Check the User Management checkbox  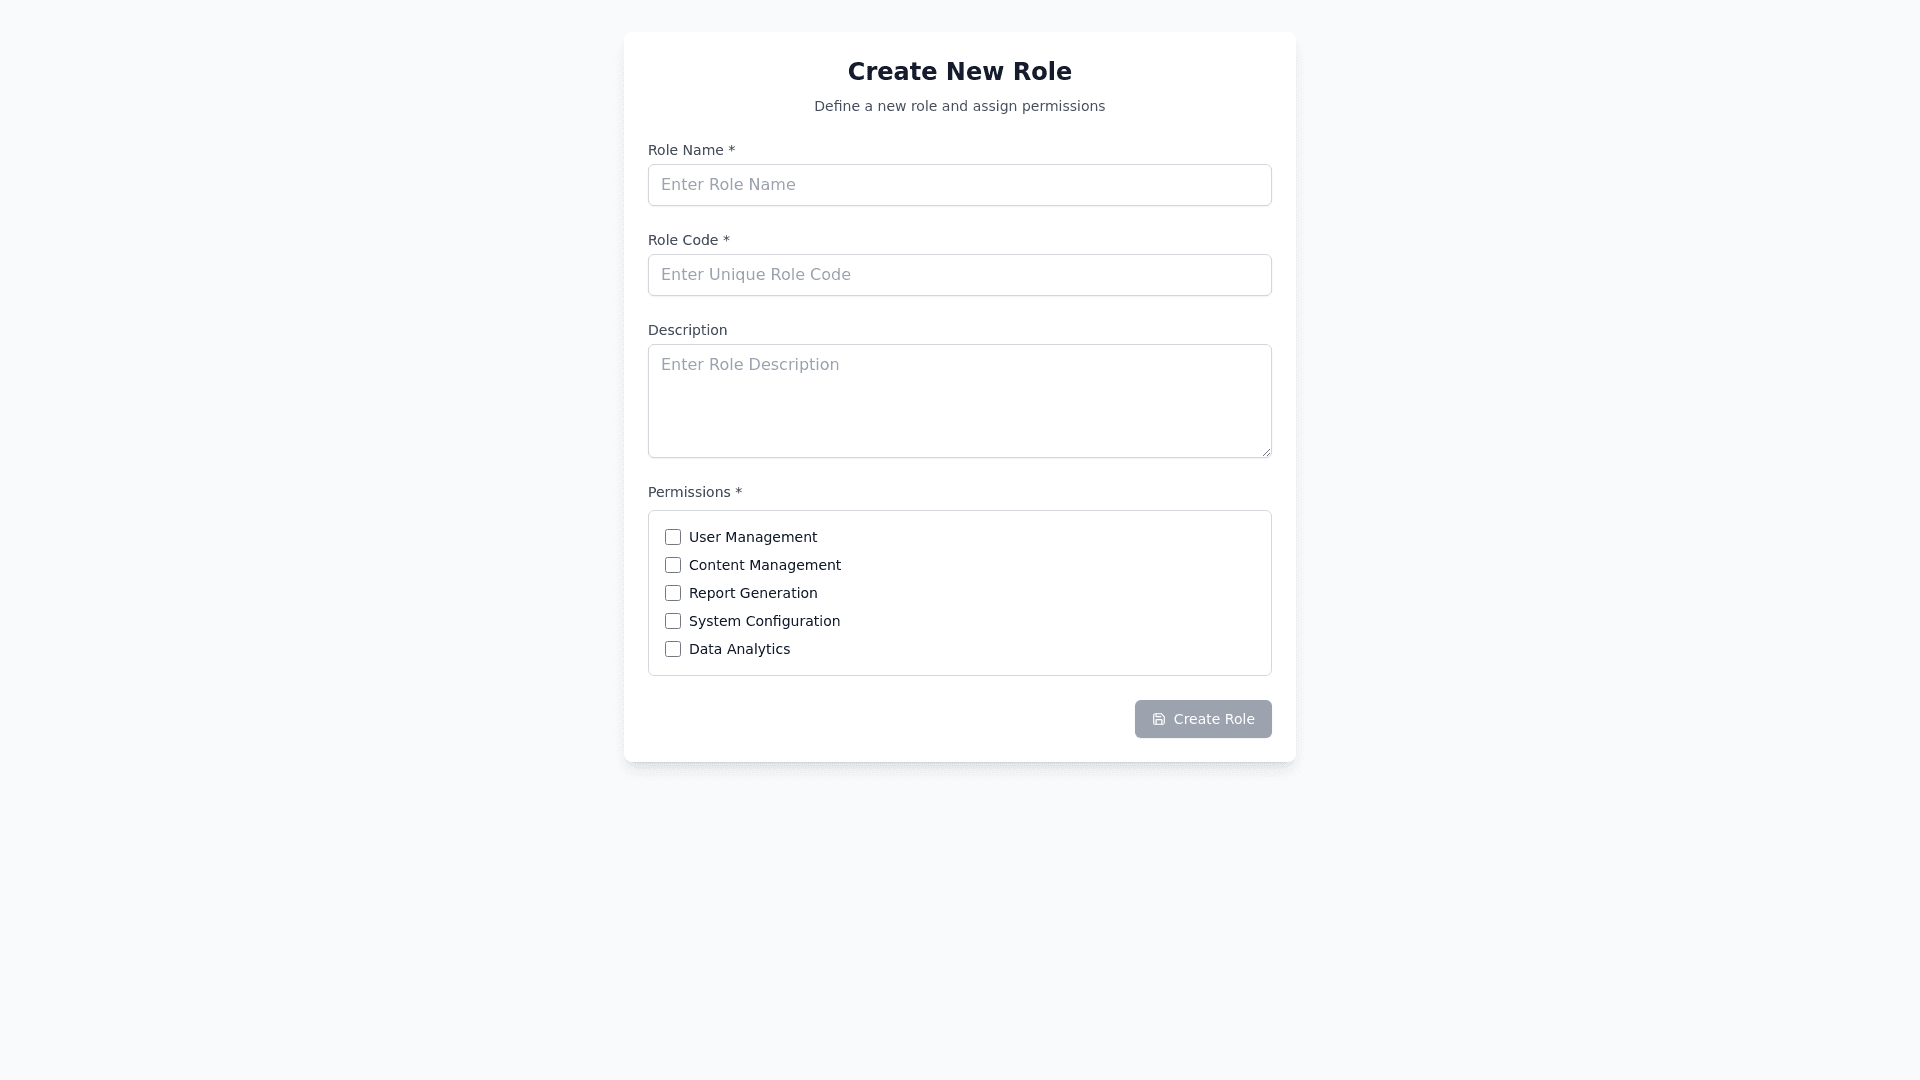[x=673, y=537]
